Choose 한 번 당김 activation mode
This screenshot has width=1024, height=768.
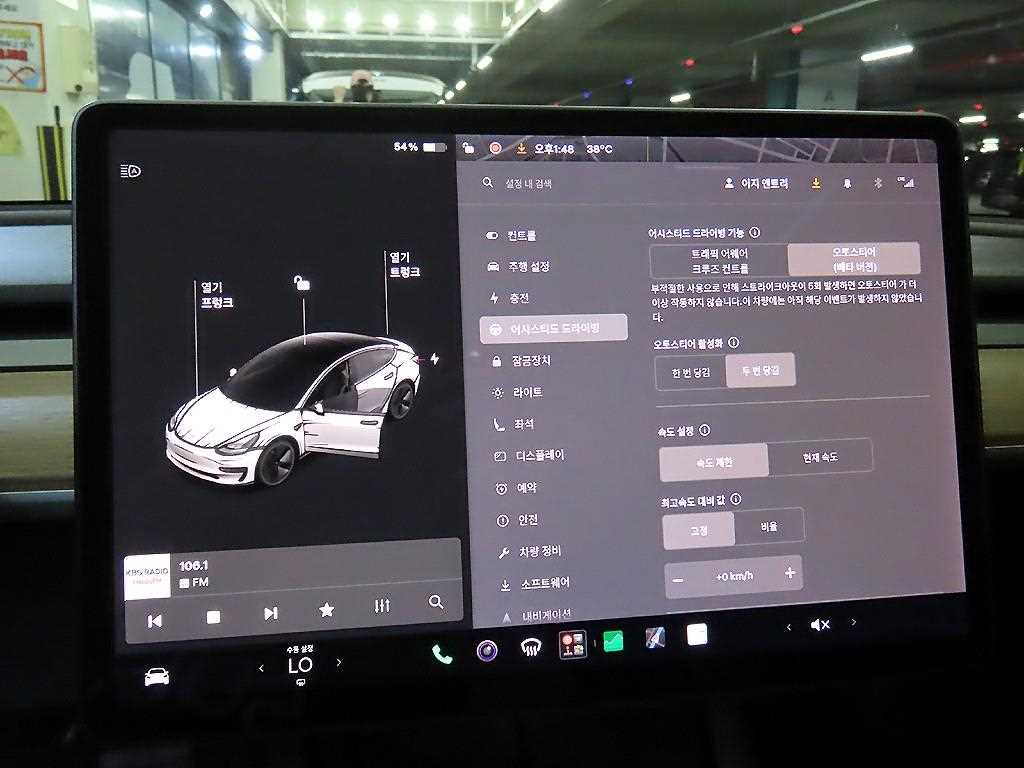click(690, 373)
